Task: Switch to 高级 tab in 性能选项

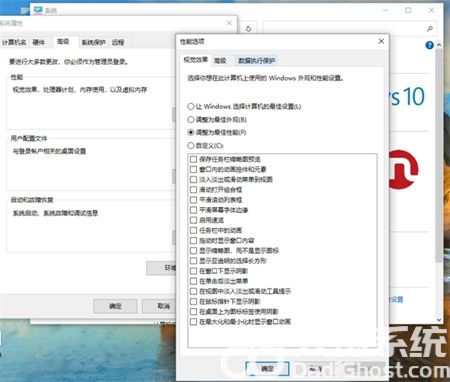Action: pos(220,60)
